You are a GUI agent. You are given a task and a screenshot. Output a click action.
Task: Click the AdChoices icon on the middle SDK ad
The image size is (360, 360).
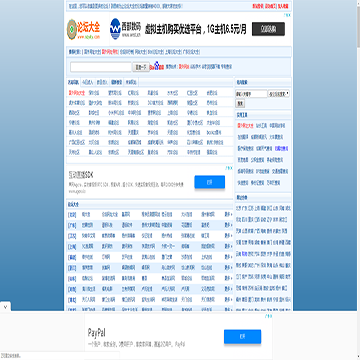click(x=229, y=168)
